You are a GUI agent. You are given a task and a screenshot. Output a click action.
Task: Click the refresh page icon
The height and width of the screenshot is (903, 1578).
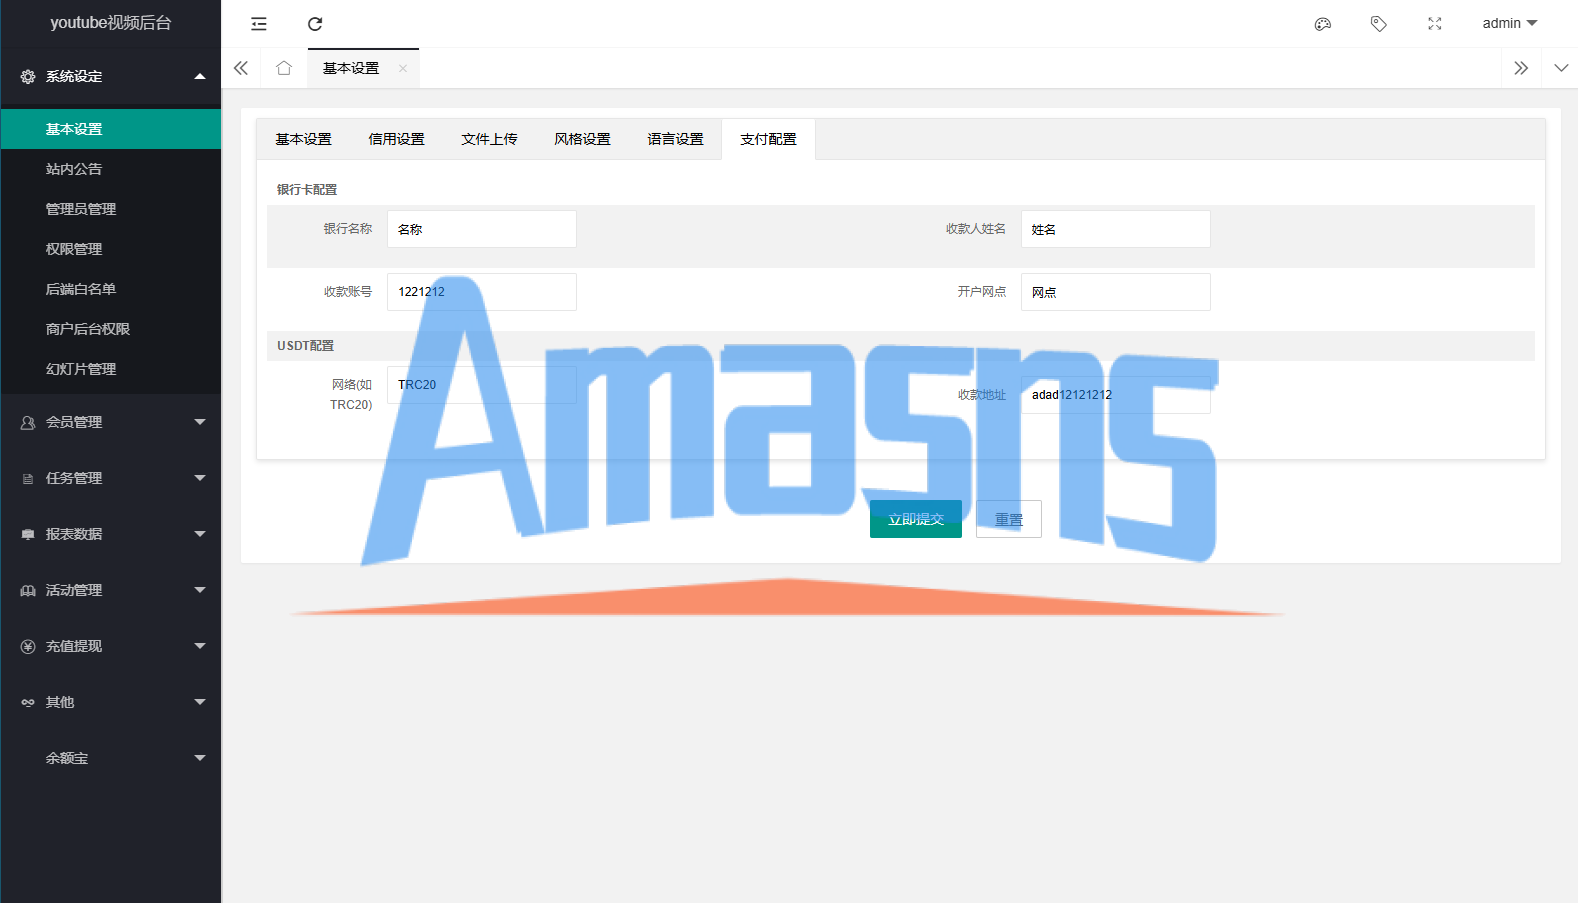(315, 24)
